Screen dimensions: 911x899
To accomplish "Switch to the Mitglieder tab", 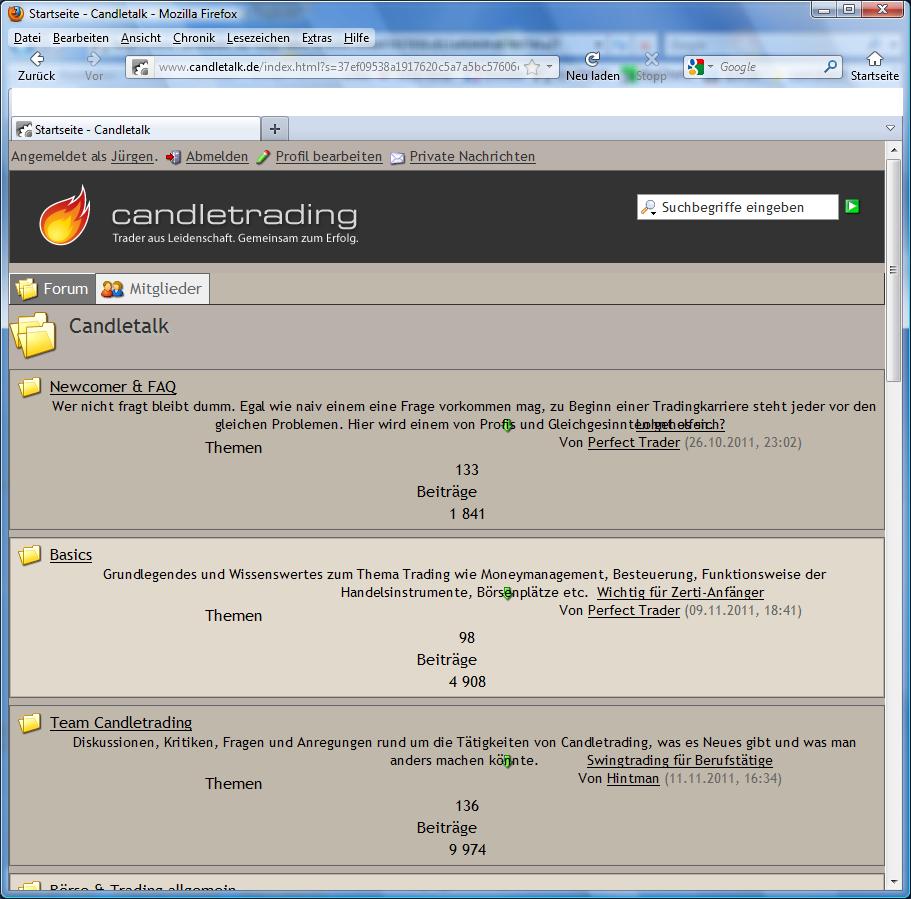I will point(152,289).
